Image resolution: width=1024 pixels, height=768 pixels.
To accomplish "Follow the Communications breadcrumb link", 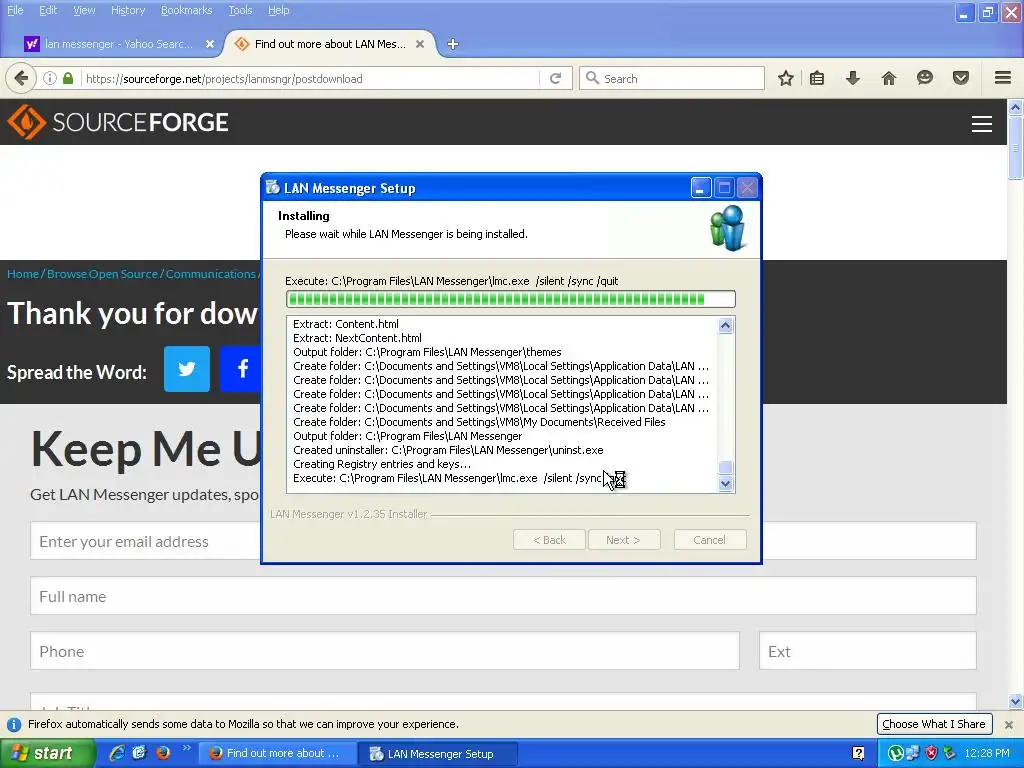I will coord(210,274).
